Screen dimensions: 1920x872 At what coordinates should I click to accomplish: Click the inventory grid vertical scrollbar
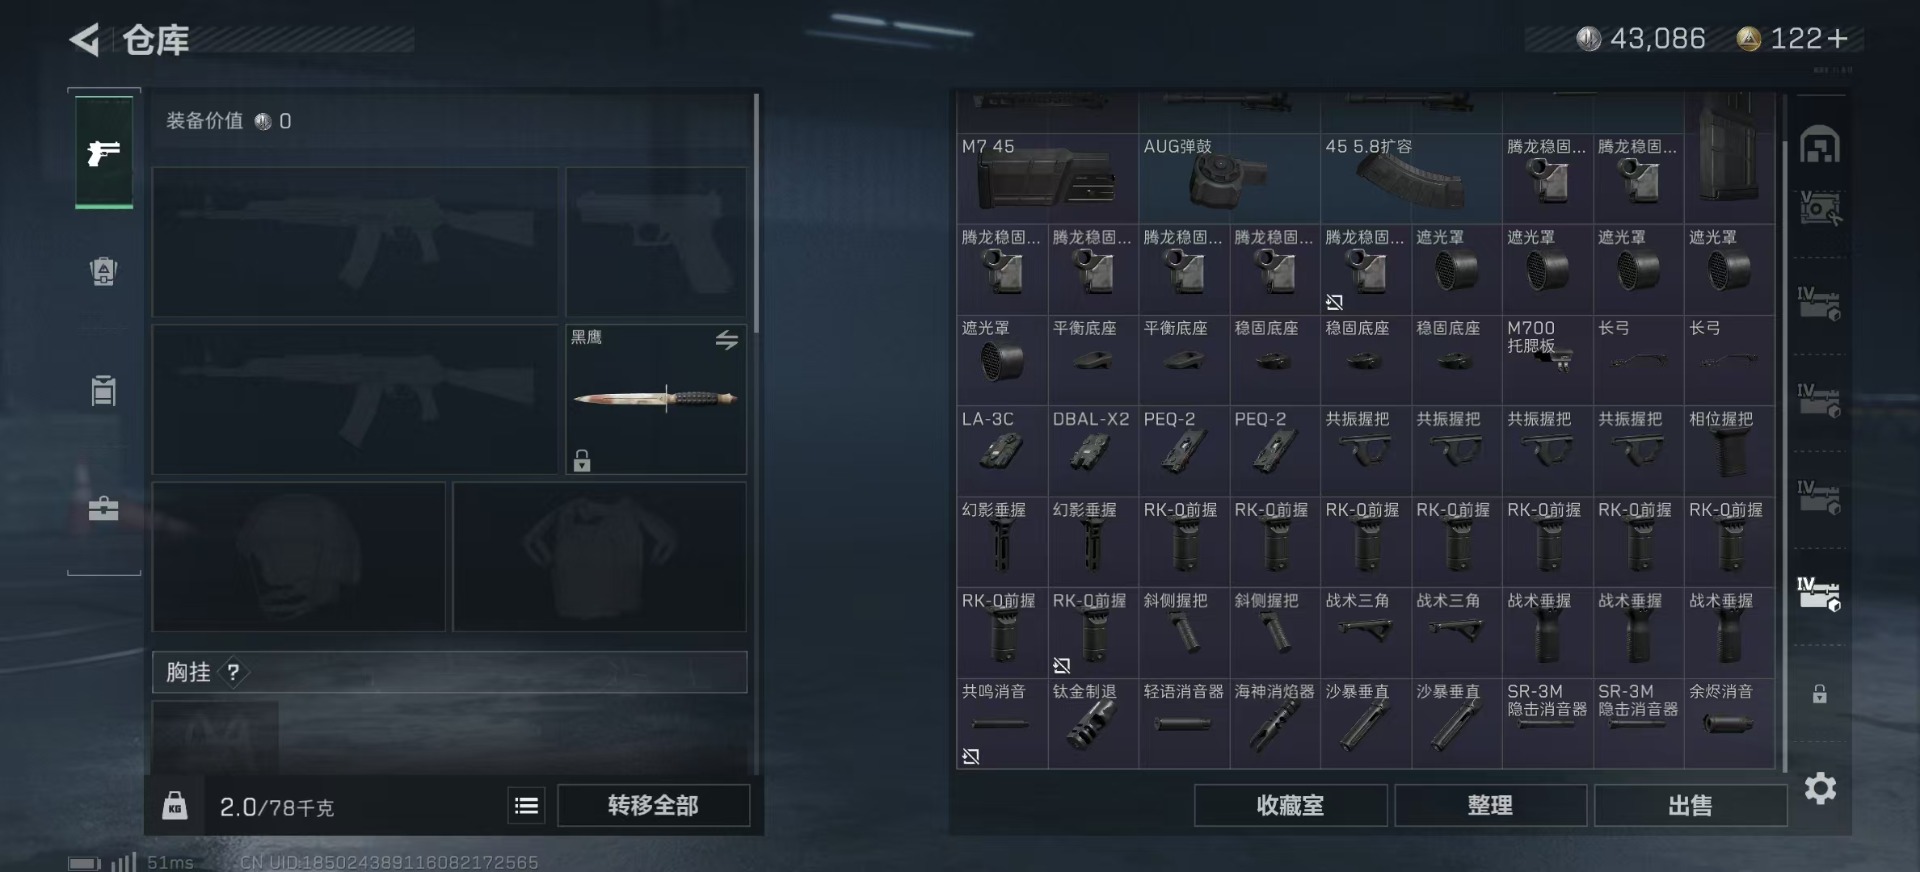tap(1785, 455)
